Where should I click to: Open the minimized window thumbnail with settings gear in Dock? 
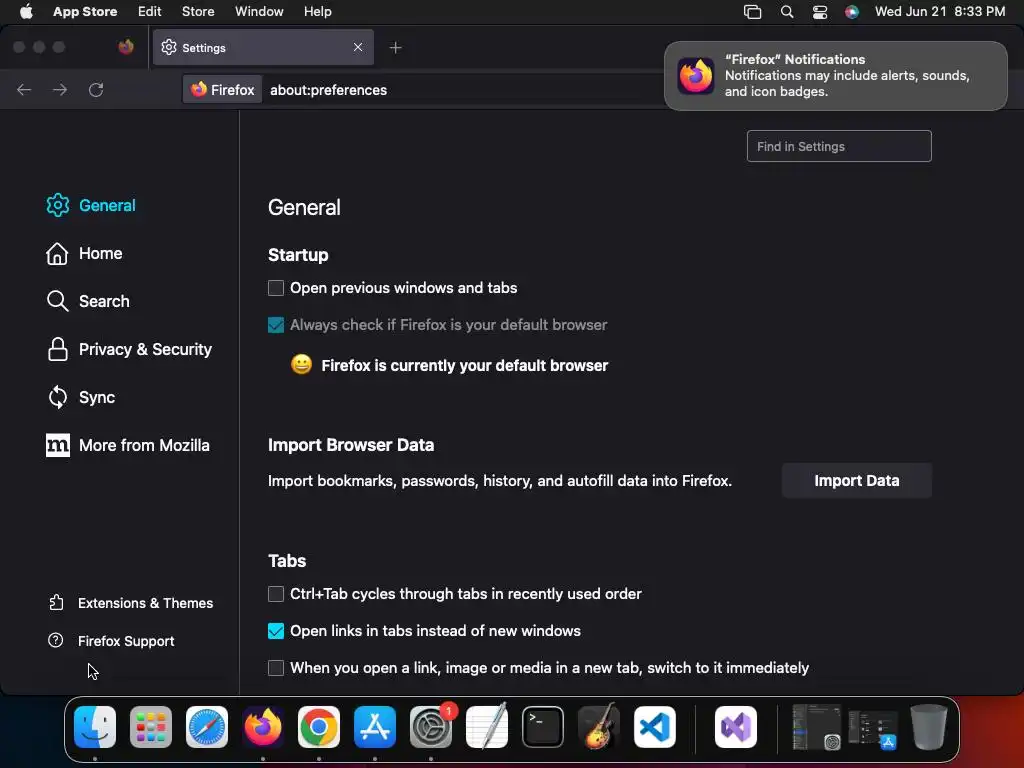(x=816, y=726)
